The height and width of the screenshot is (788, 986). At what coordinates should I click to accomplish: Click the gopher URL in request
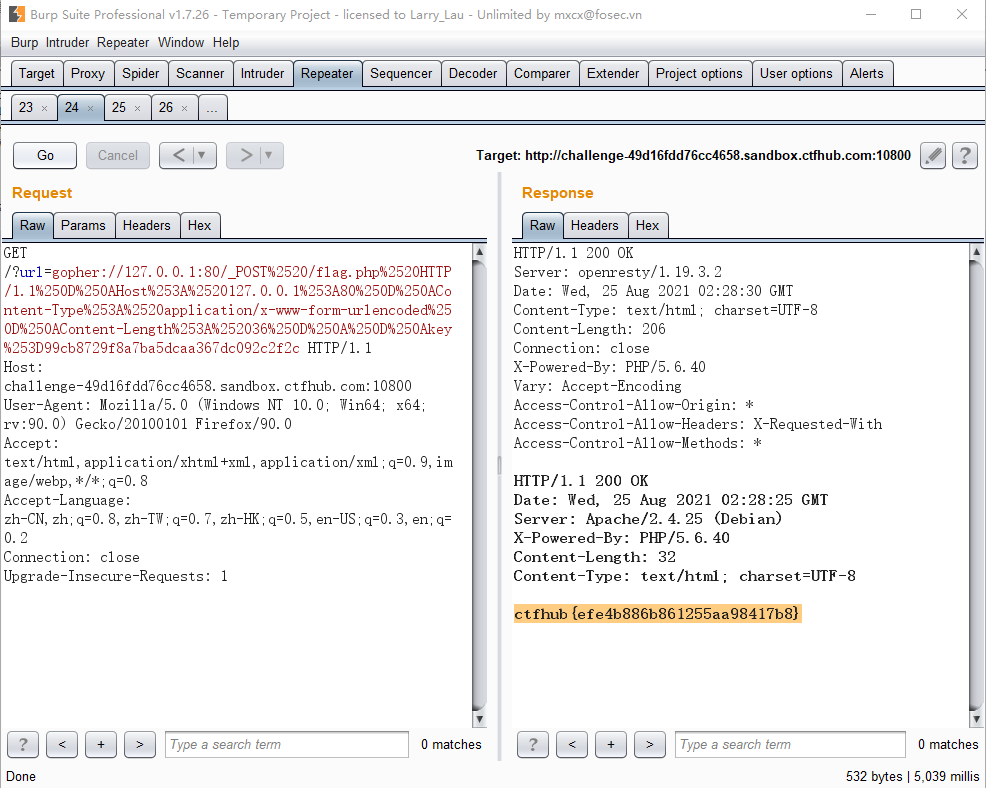[x=228, y=310]
